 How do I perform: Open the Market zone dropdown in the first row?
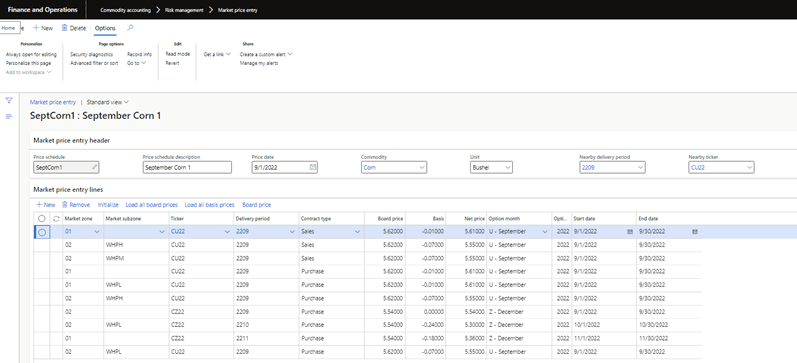(x=97, y=232)
